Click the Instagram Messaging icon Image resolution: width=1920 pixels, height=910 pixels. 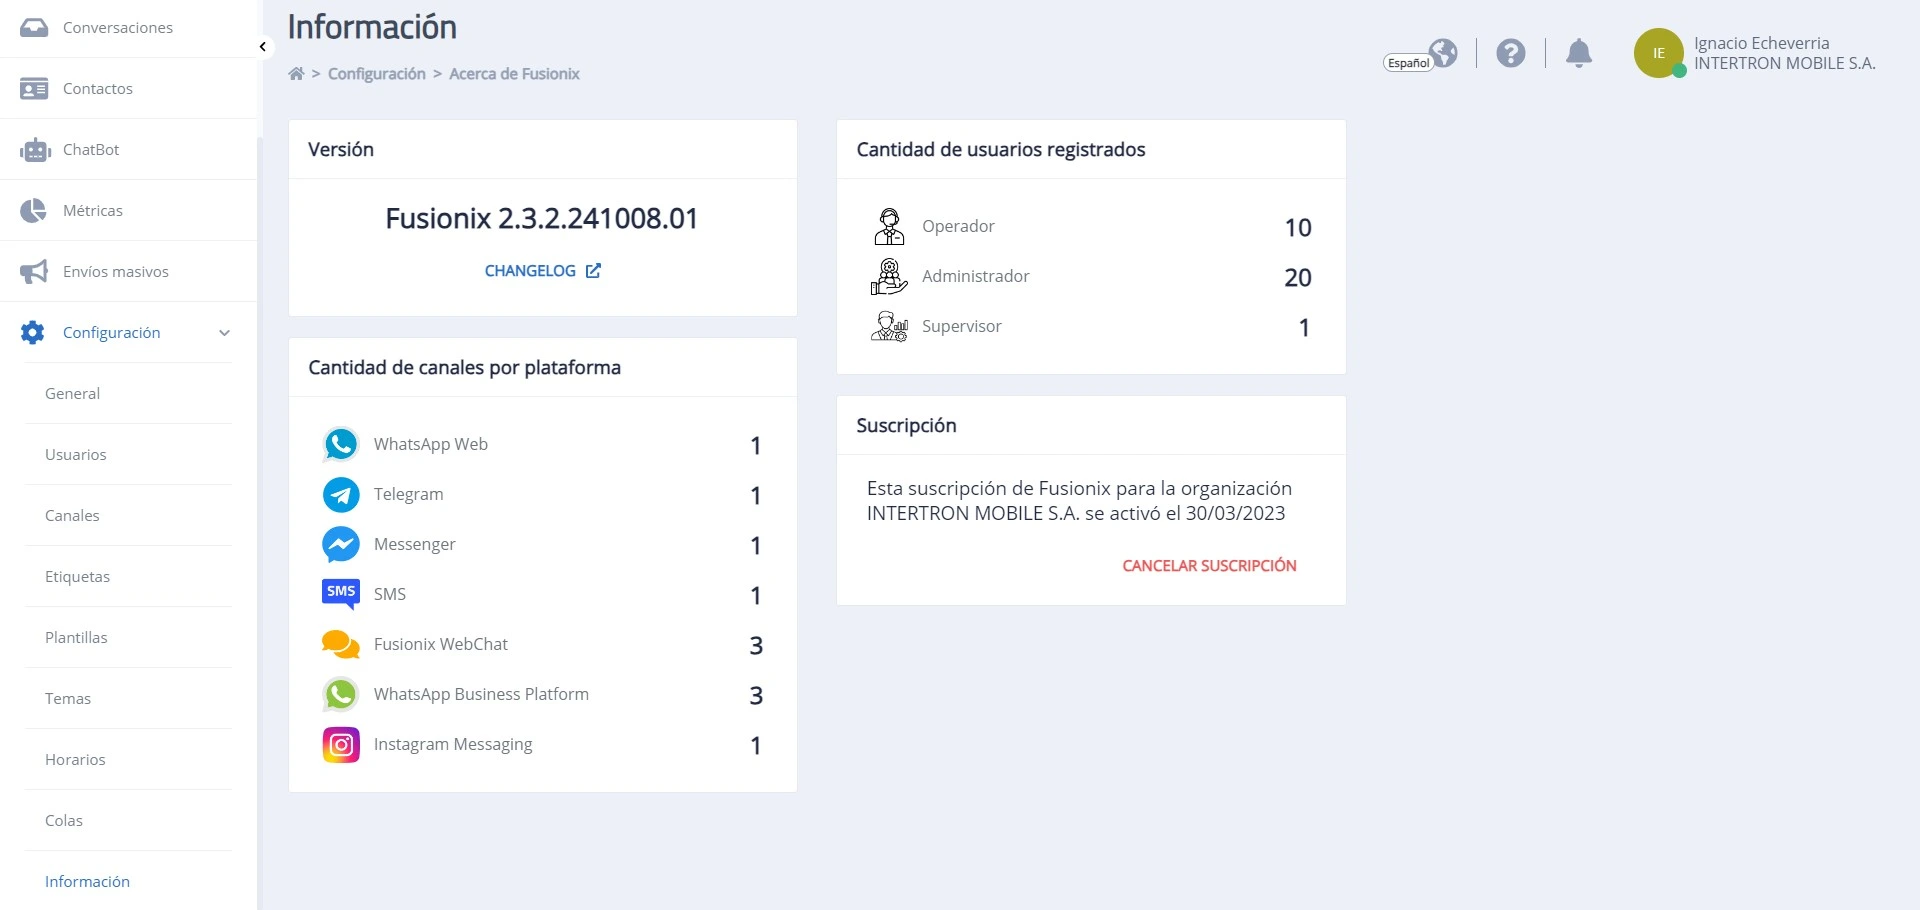point(341,745)
